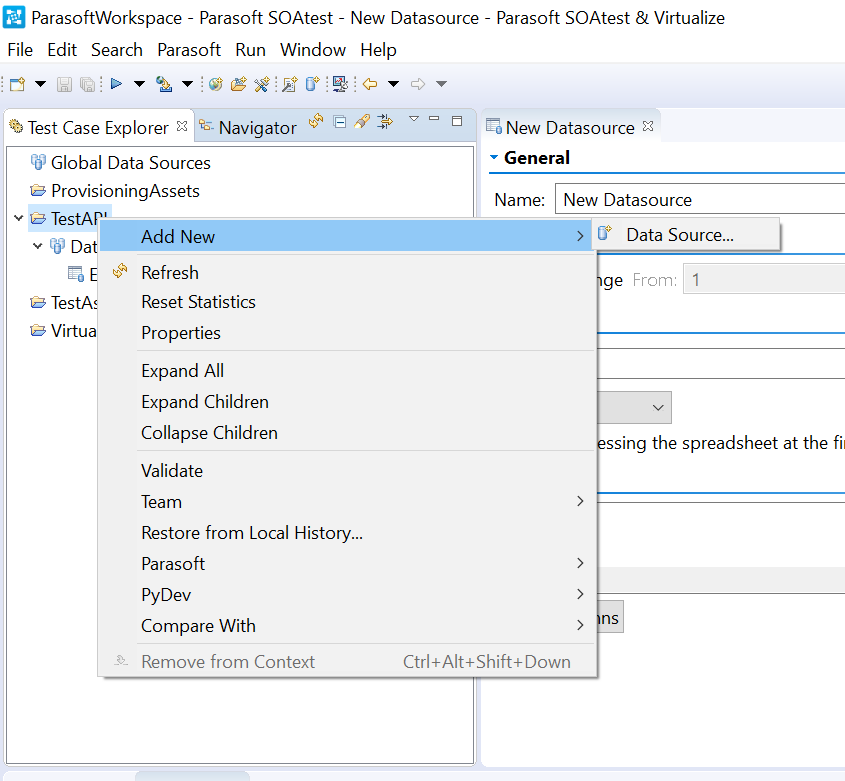Viewport: 845px width, 781px height.
Task: Click the Collapse All icon in explorer header
Action: tap(340, 122)
